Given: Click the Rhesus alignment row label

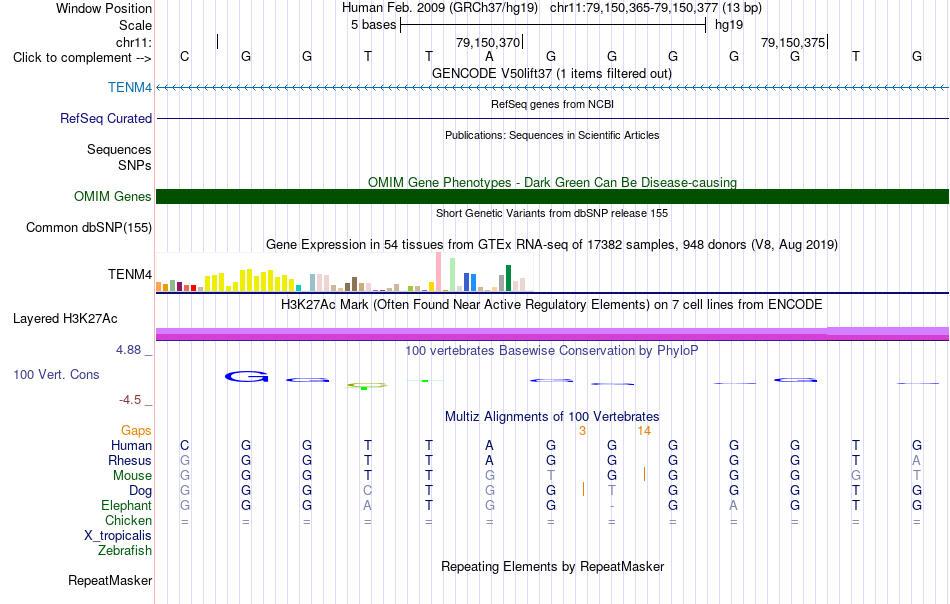Looking at the screenshot, I should 130,460.
